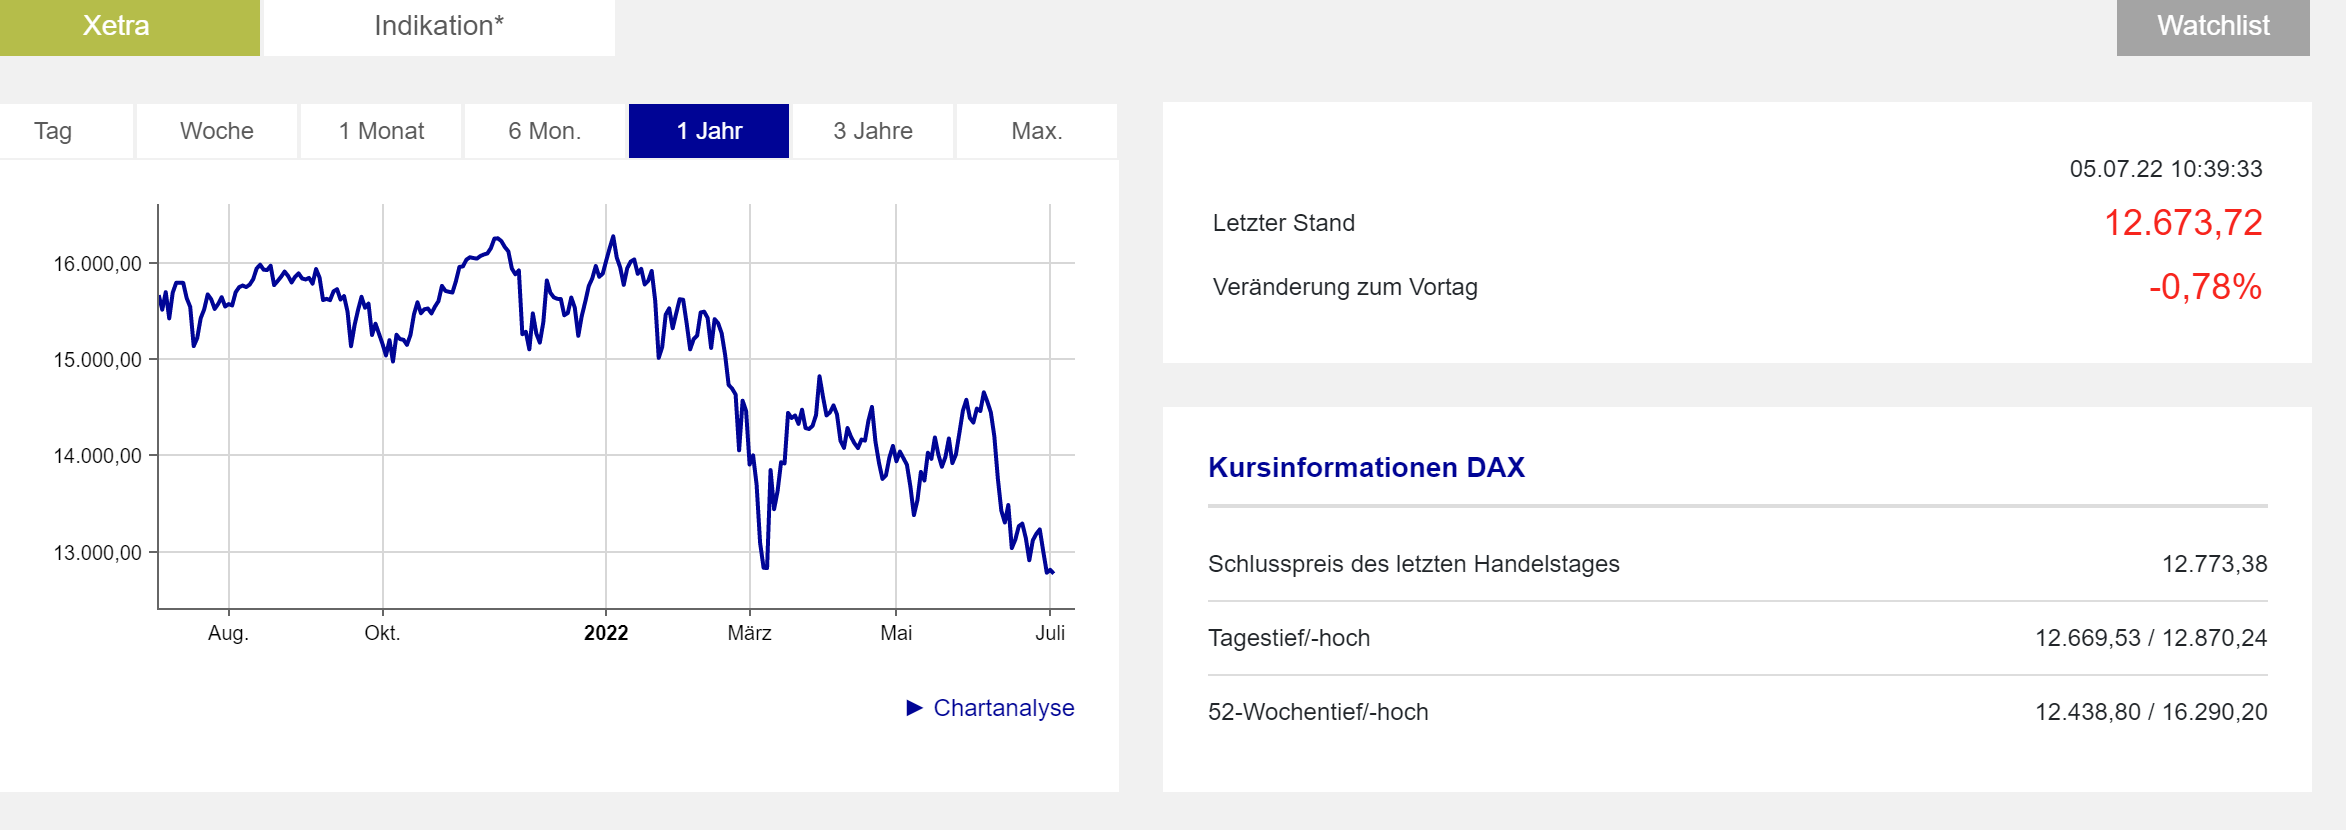
Task: Select the 1 Jahr chart range
Action: pyautogui.click(x=709, y=131)
